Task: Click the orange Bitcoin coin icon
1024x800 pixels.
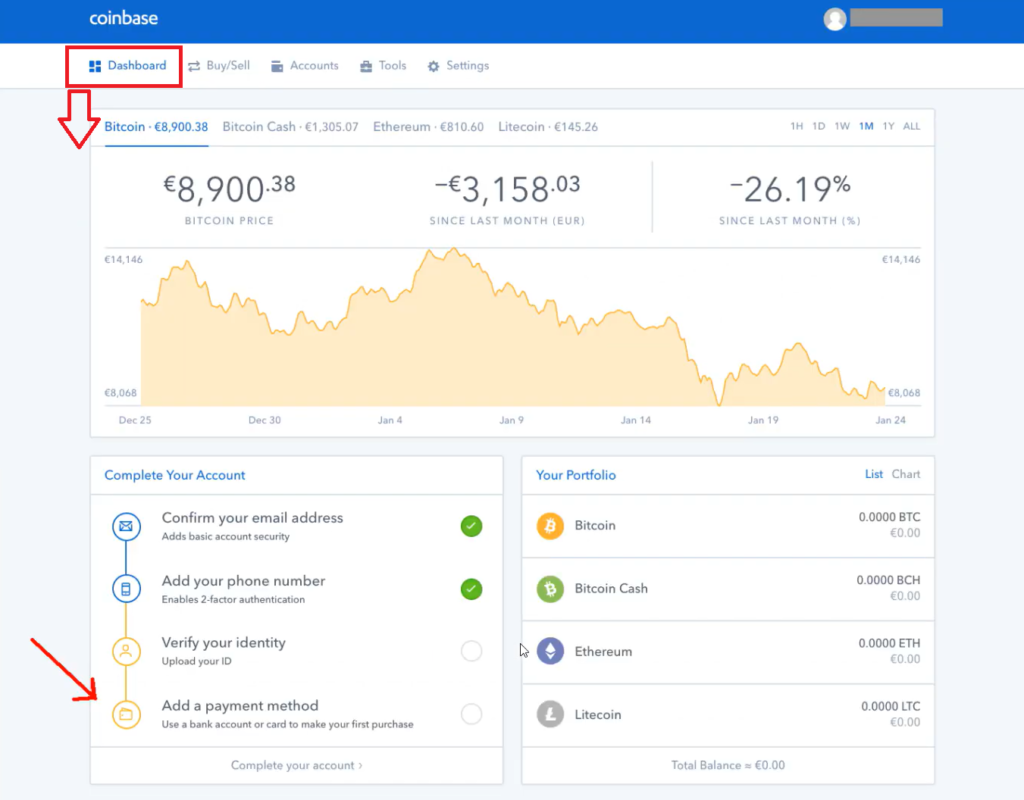Action: (x=550, y=526)
